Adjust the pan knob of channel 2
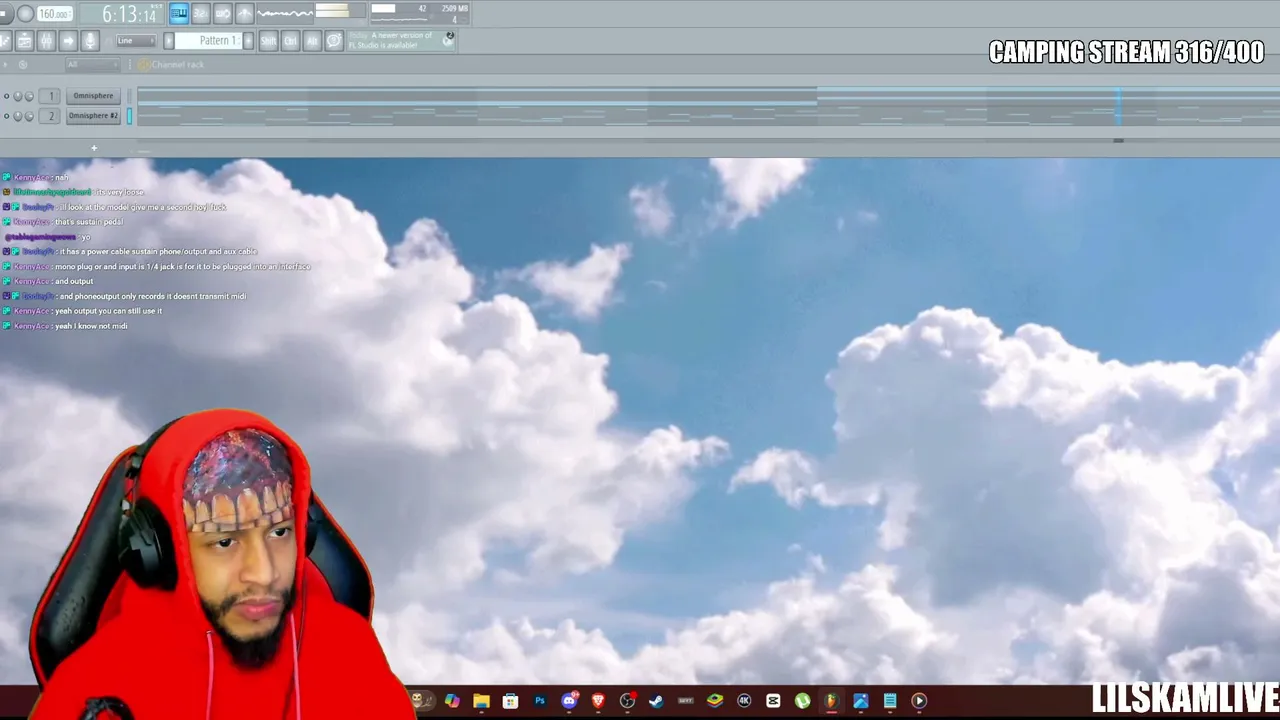The height and width of the screenshot is (720, 1280). coord(17,116)
